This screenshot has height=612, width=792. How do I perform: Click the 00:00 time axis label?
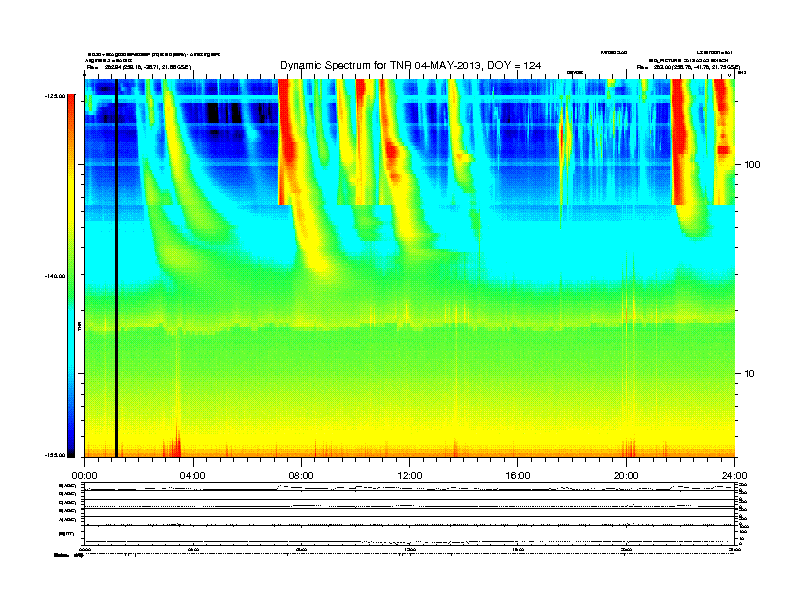point(84,476)
